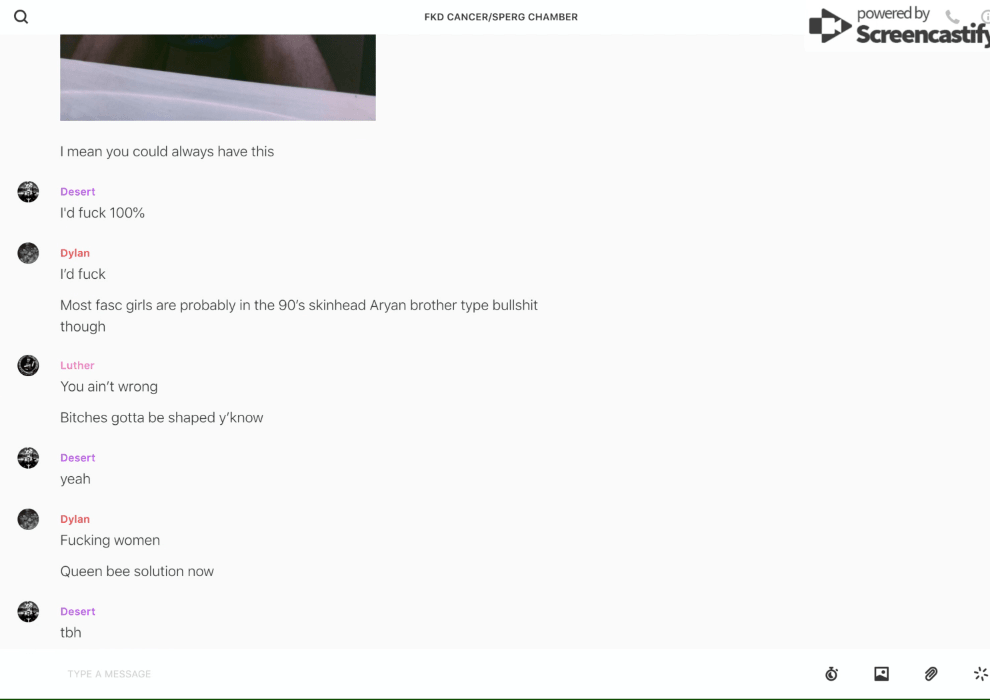The width and height of the screenshot is (990, 700).
Task: Open the spinner icon beside paperclip
Action: pyautogui.click(x=981, y=673)
